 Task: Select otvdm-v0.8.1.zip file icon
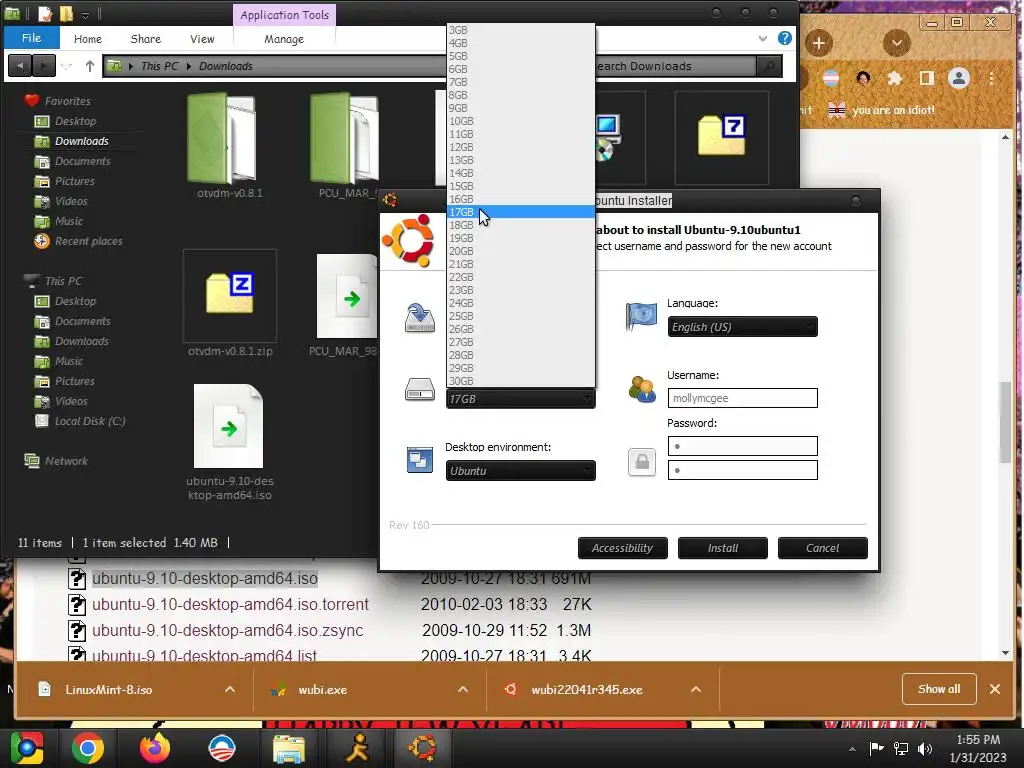[x=230, y=296]
